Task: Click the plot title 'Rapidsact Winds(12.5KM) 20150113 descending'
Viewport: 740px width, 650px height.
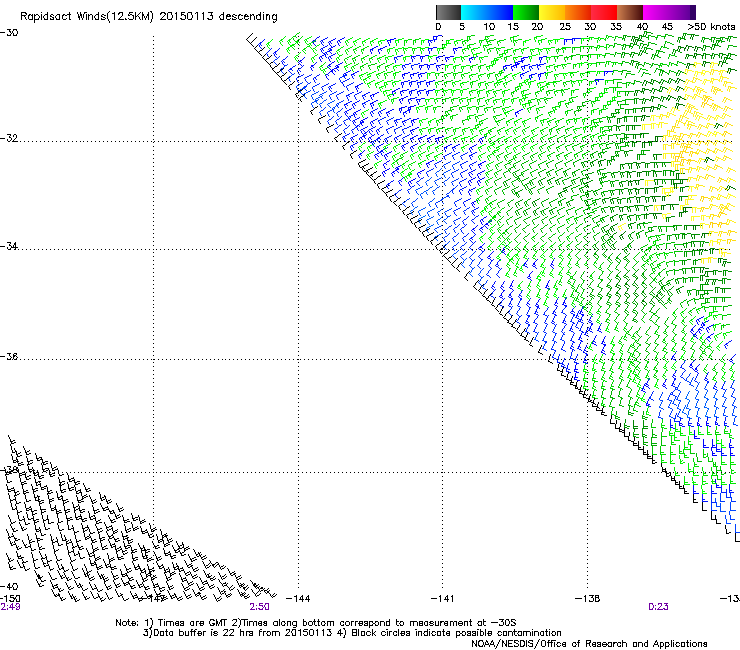Action: coord(149,17)
